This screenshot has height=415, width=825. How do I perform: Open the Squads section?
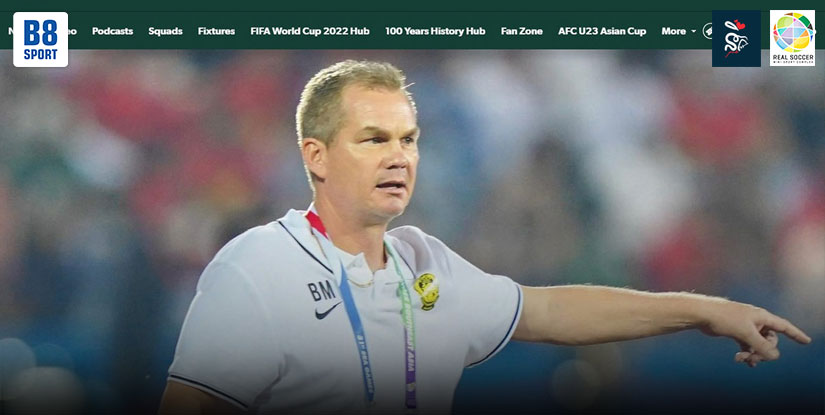[x=165, y=31]
